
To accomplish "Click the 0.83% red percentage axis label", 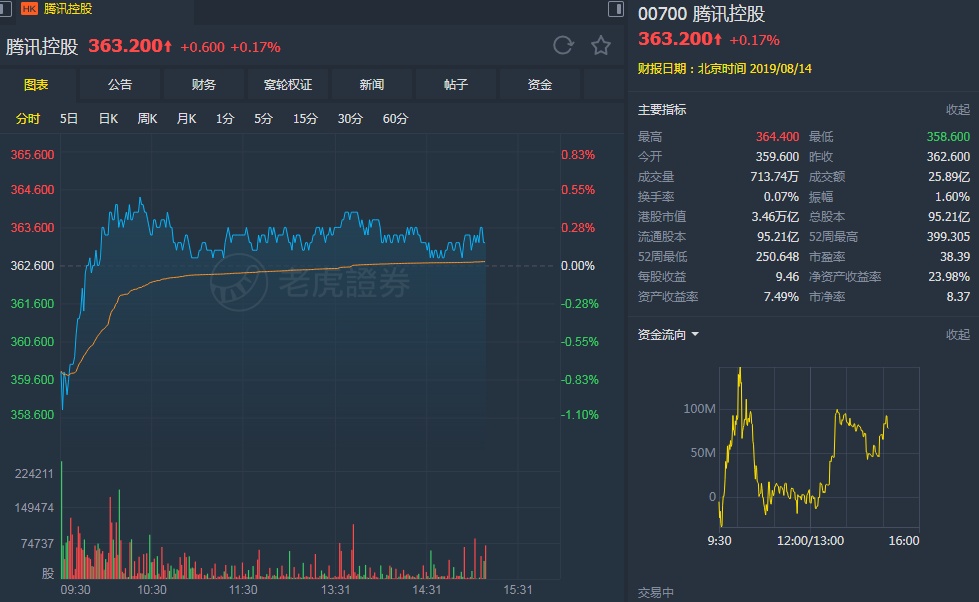I will coord(578,155).
